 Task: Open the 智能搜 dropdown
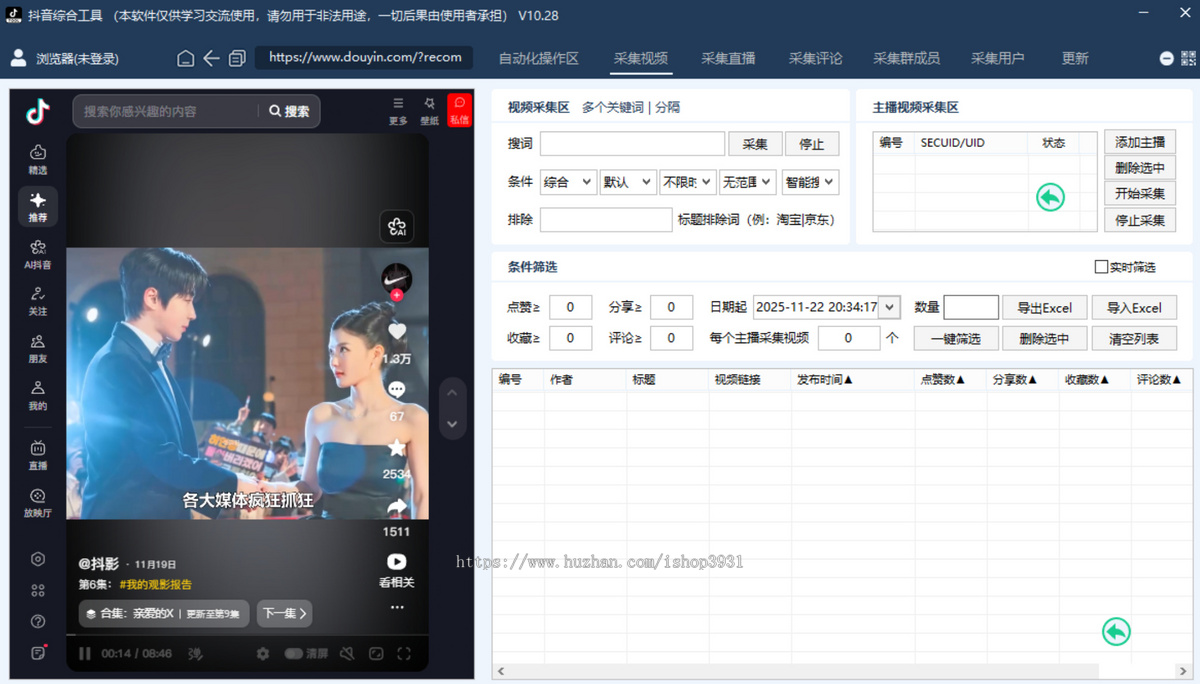810,182
